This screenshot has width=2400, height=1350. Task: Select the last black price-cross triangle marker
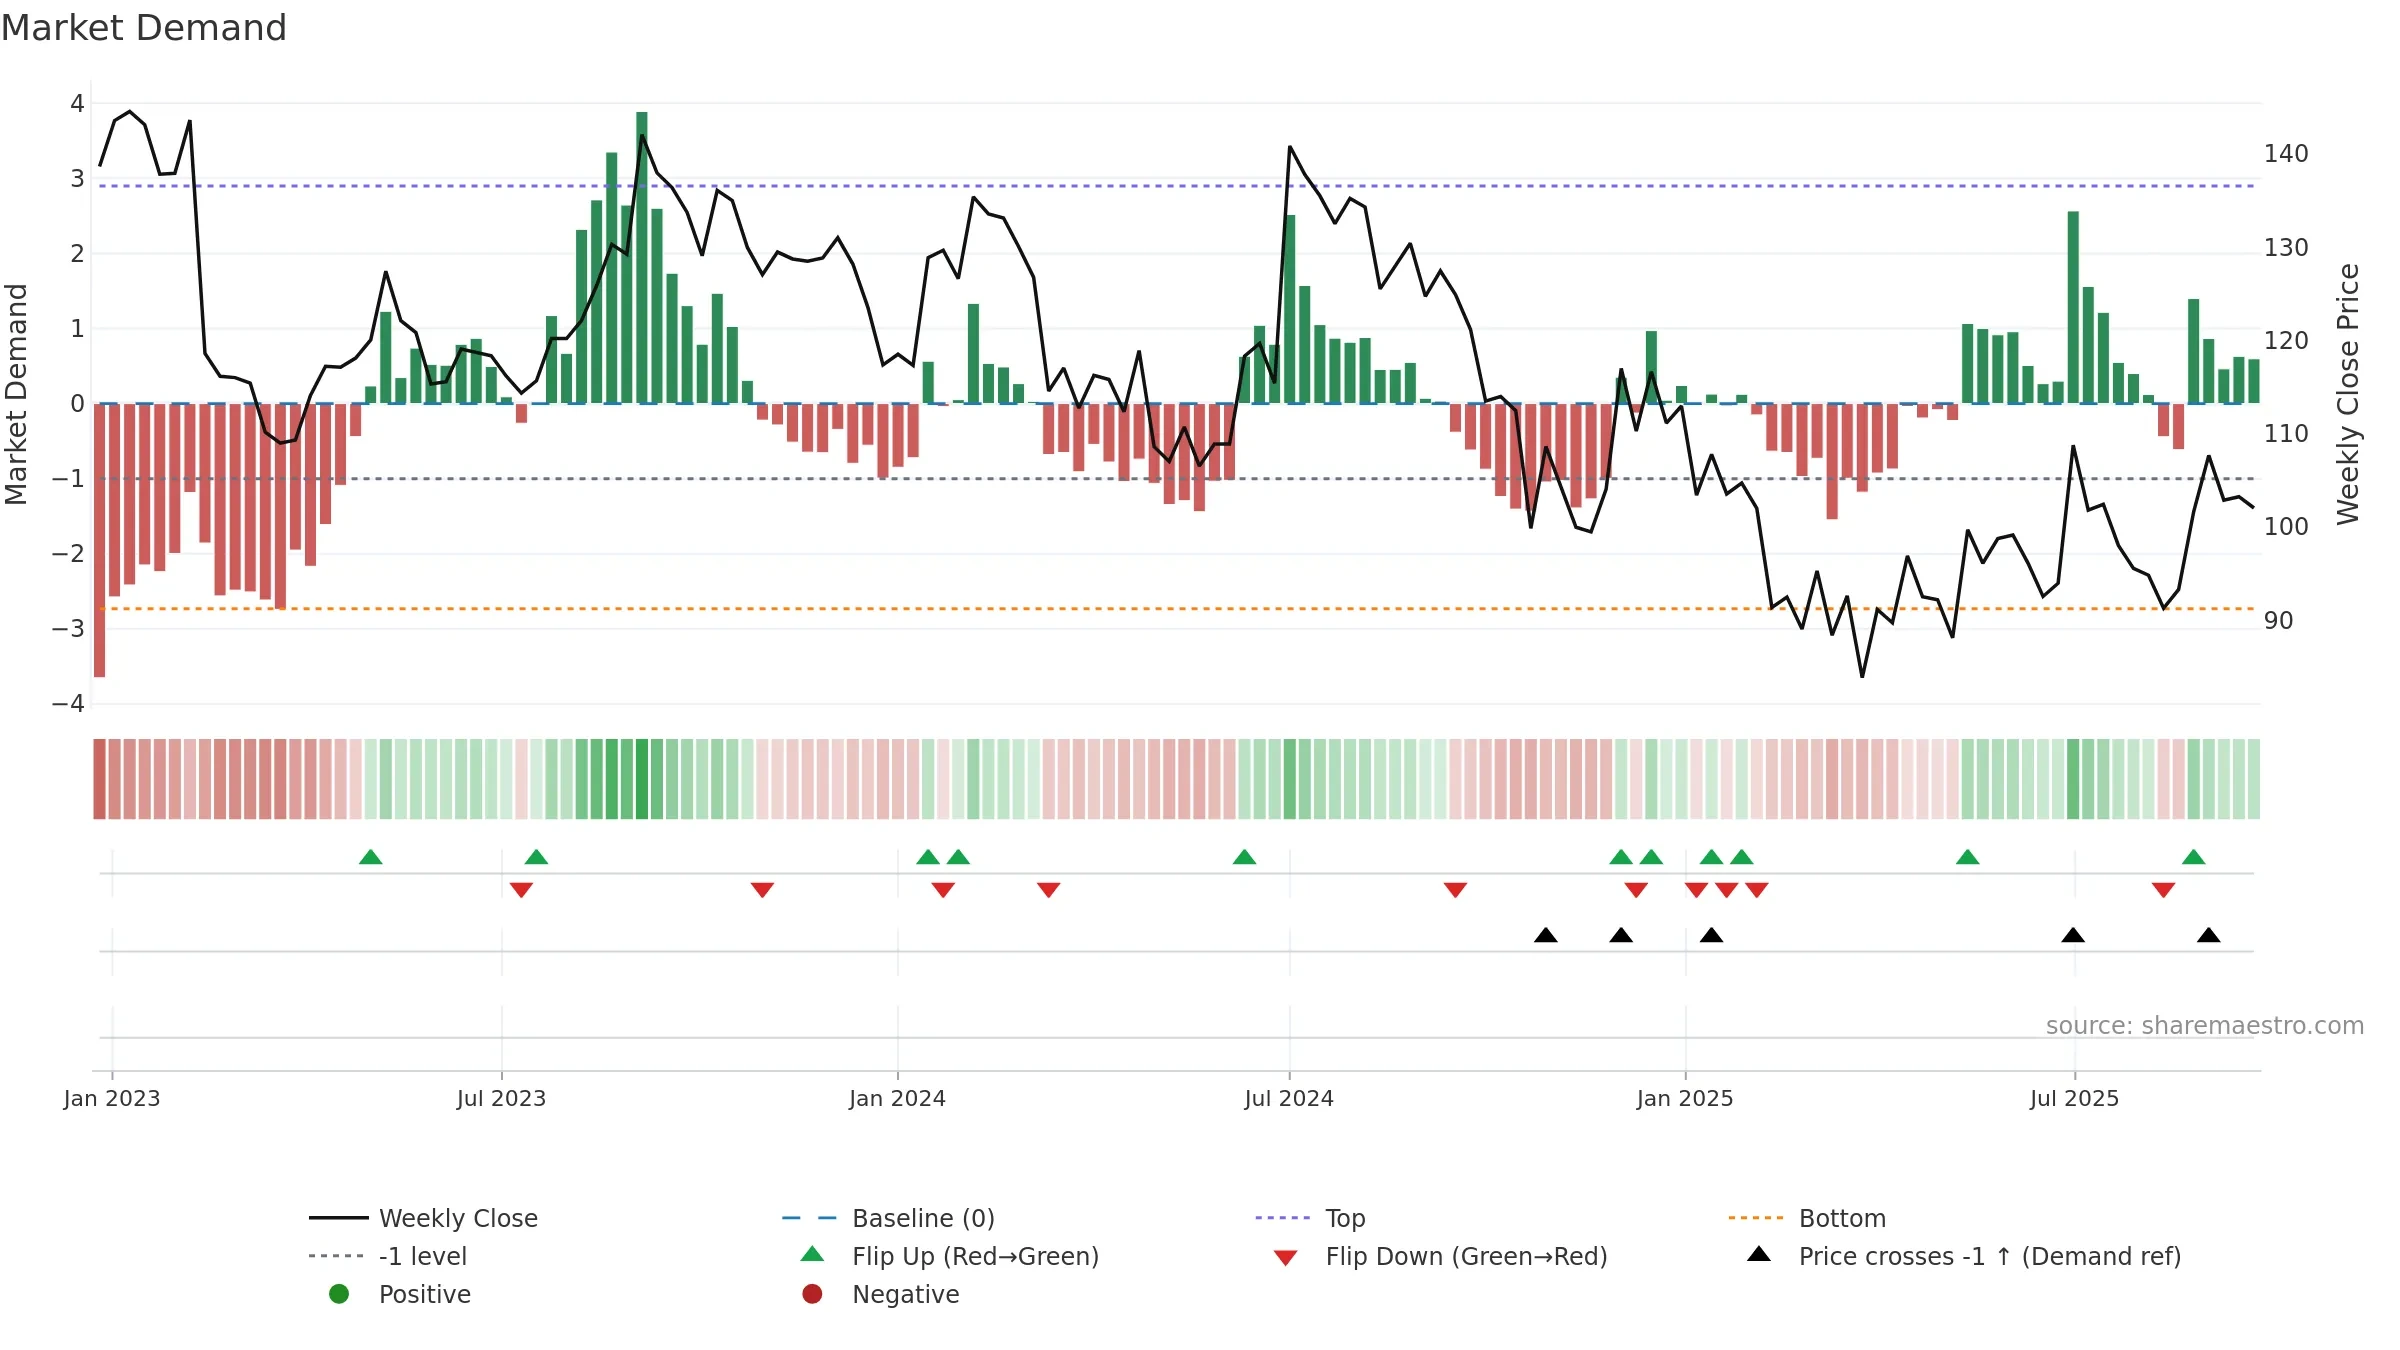pos(2209,935)
